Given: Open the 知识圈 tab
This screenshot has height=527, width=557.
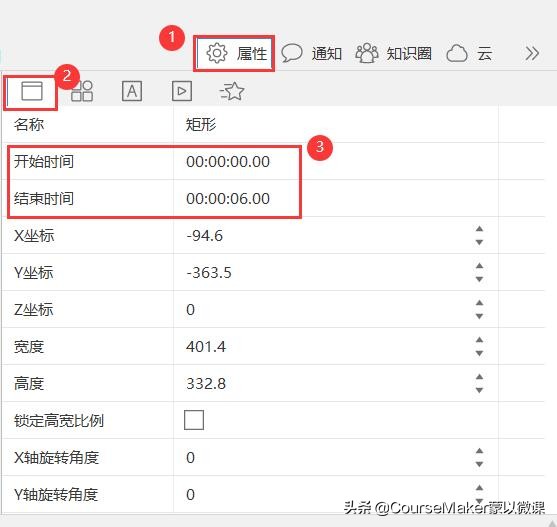Looking at the screenshot, I should coord(393,54).
